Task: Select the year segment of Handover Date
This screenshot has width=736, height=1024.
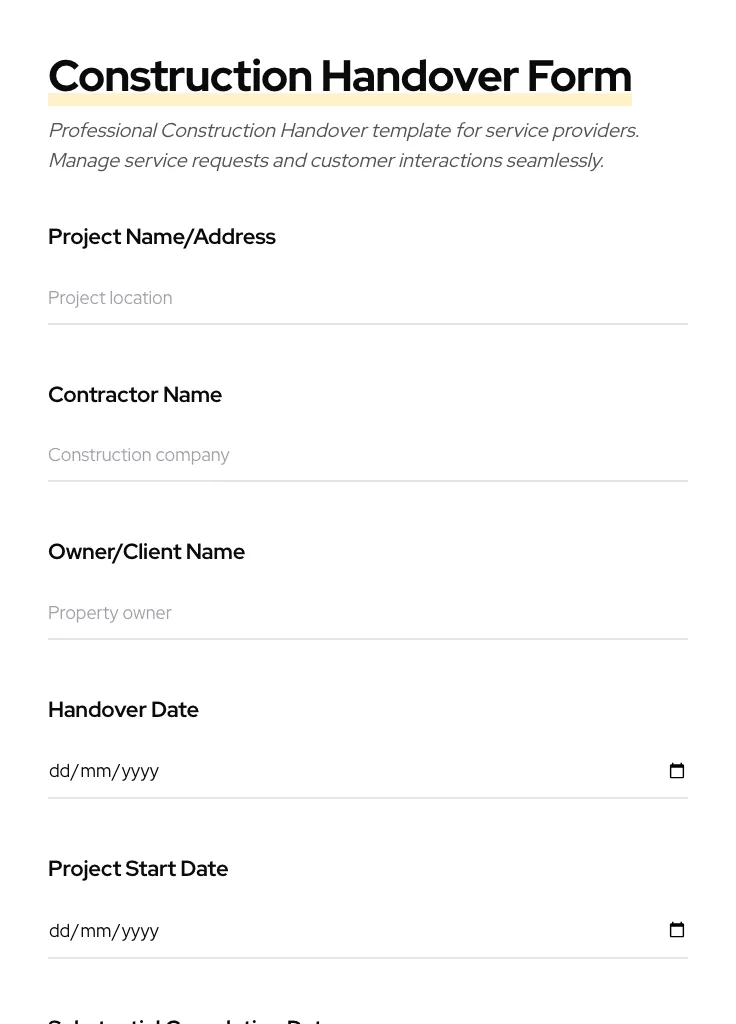Action: click(140, 771)
